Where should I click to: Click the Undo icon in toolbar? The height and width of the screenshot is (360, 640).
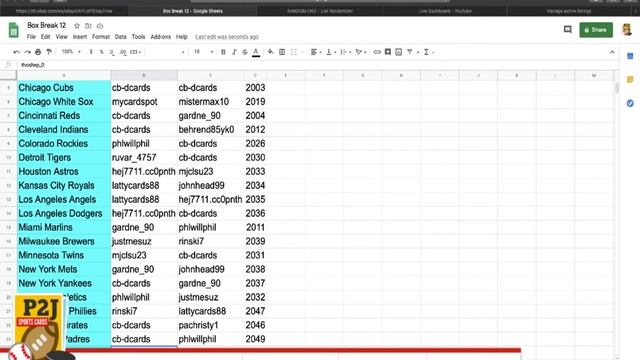pos(16,52)
